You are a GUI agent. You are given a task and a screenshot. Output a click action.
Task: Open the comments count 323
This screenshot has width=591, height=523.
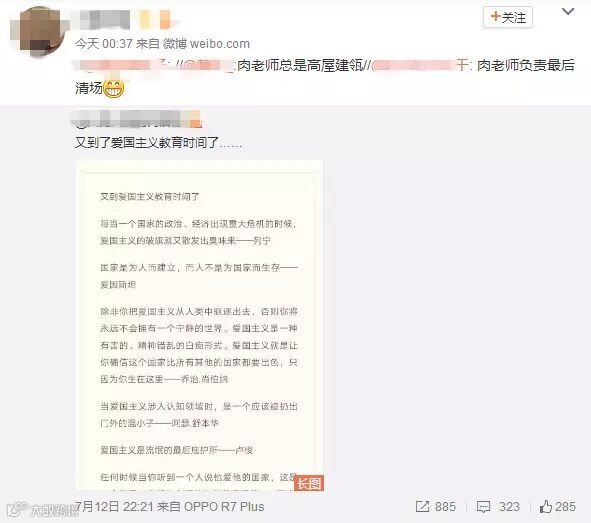point(509,507)
